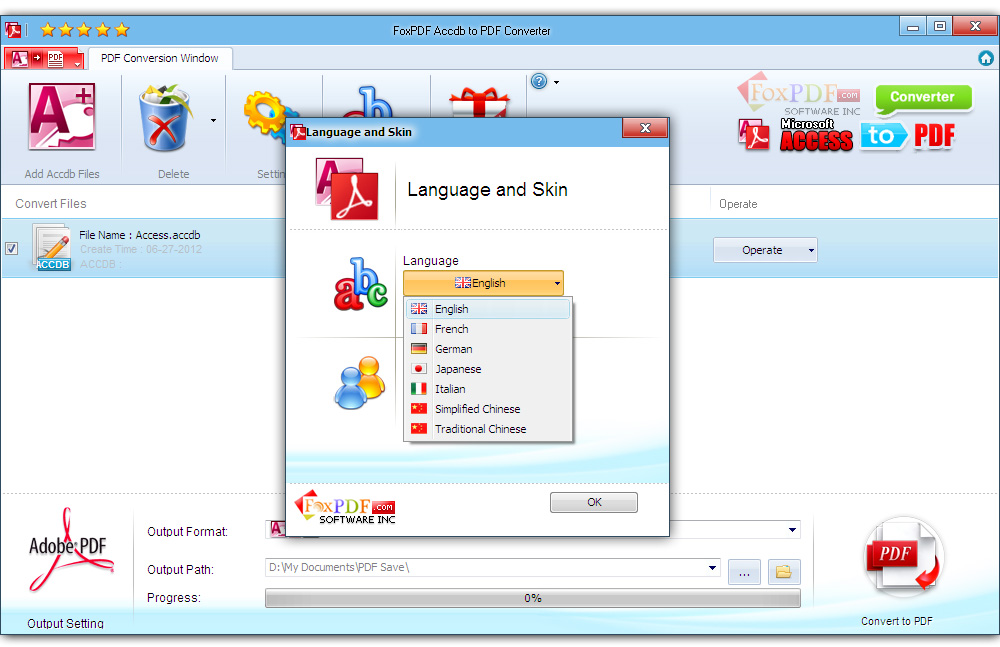This screenshot has width=1000, height=647.
Task: Click the red gift box icon
Action: coord(480,102)
